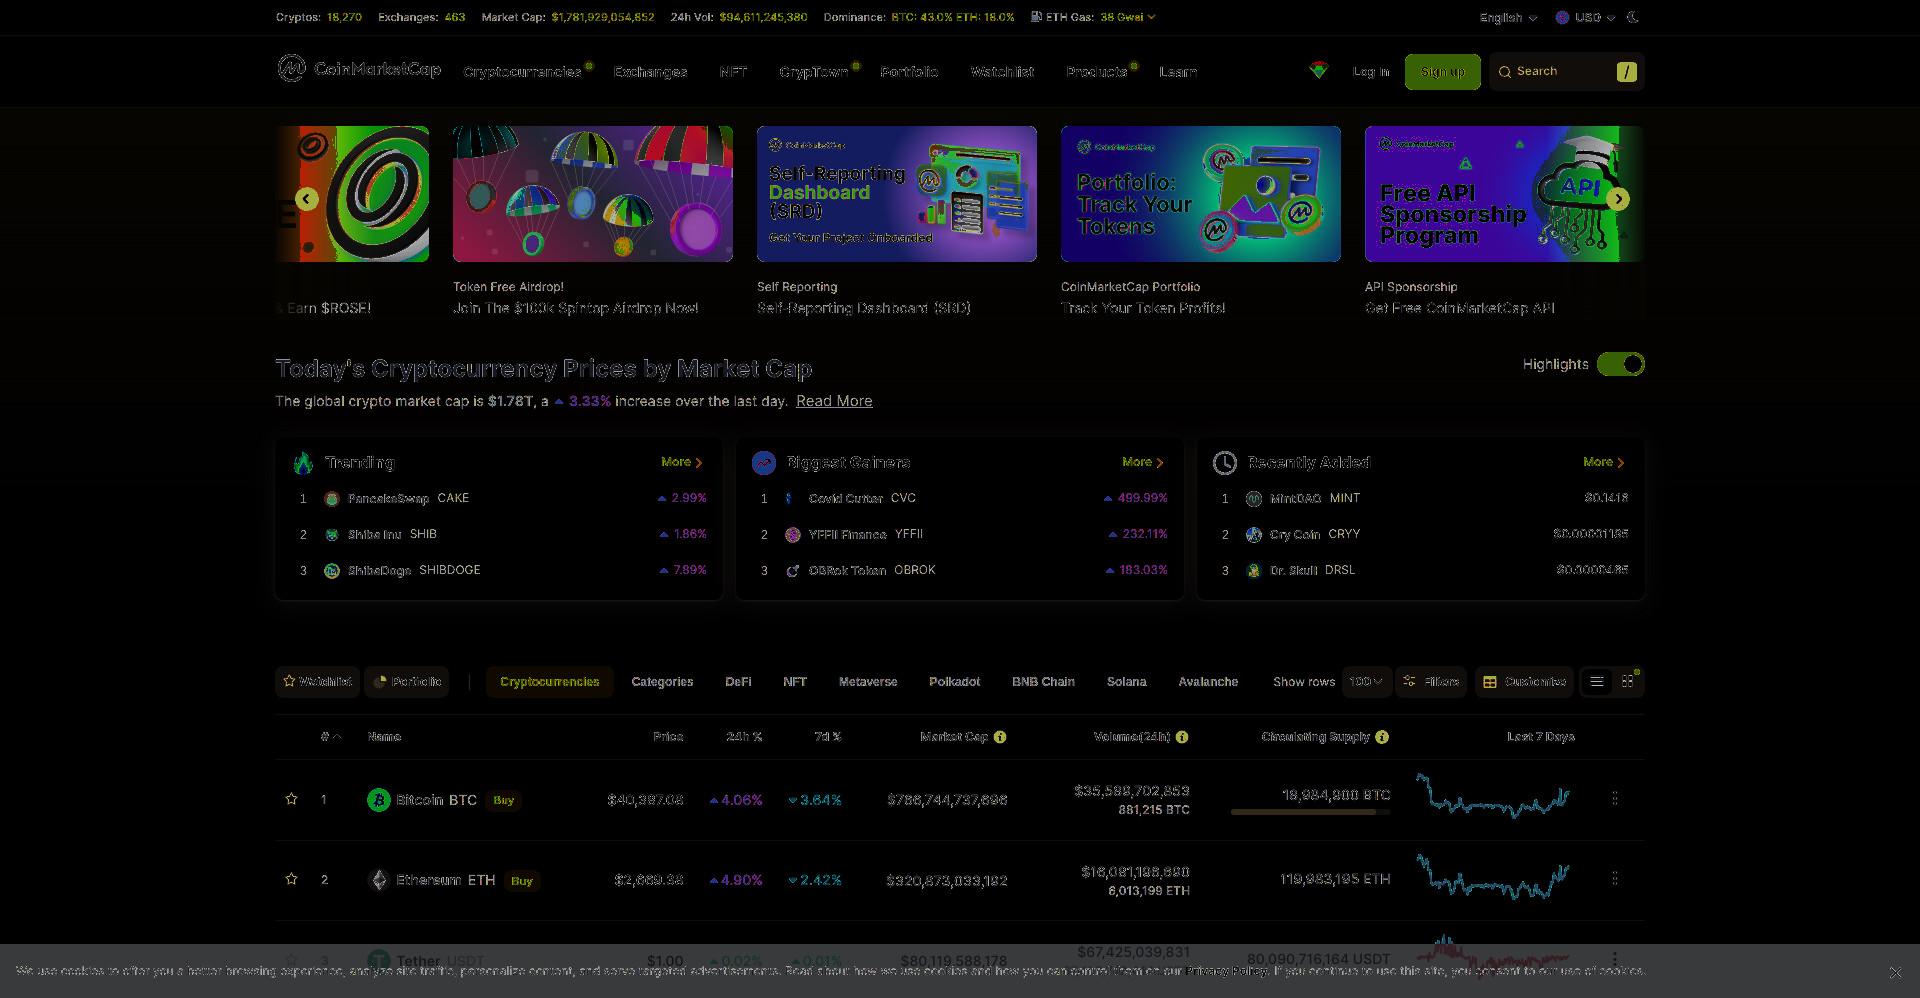Click the Bitcoin Buy button
The width and height of the screenshot is (1920, 998).
504,800
